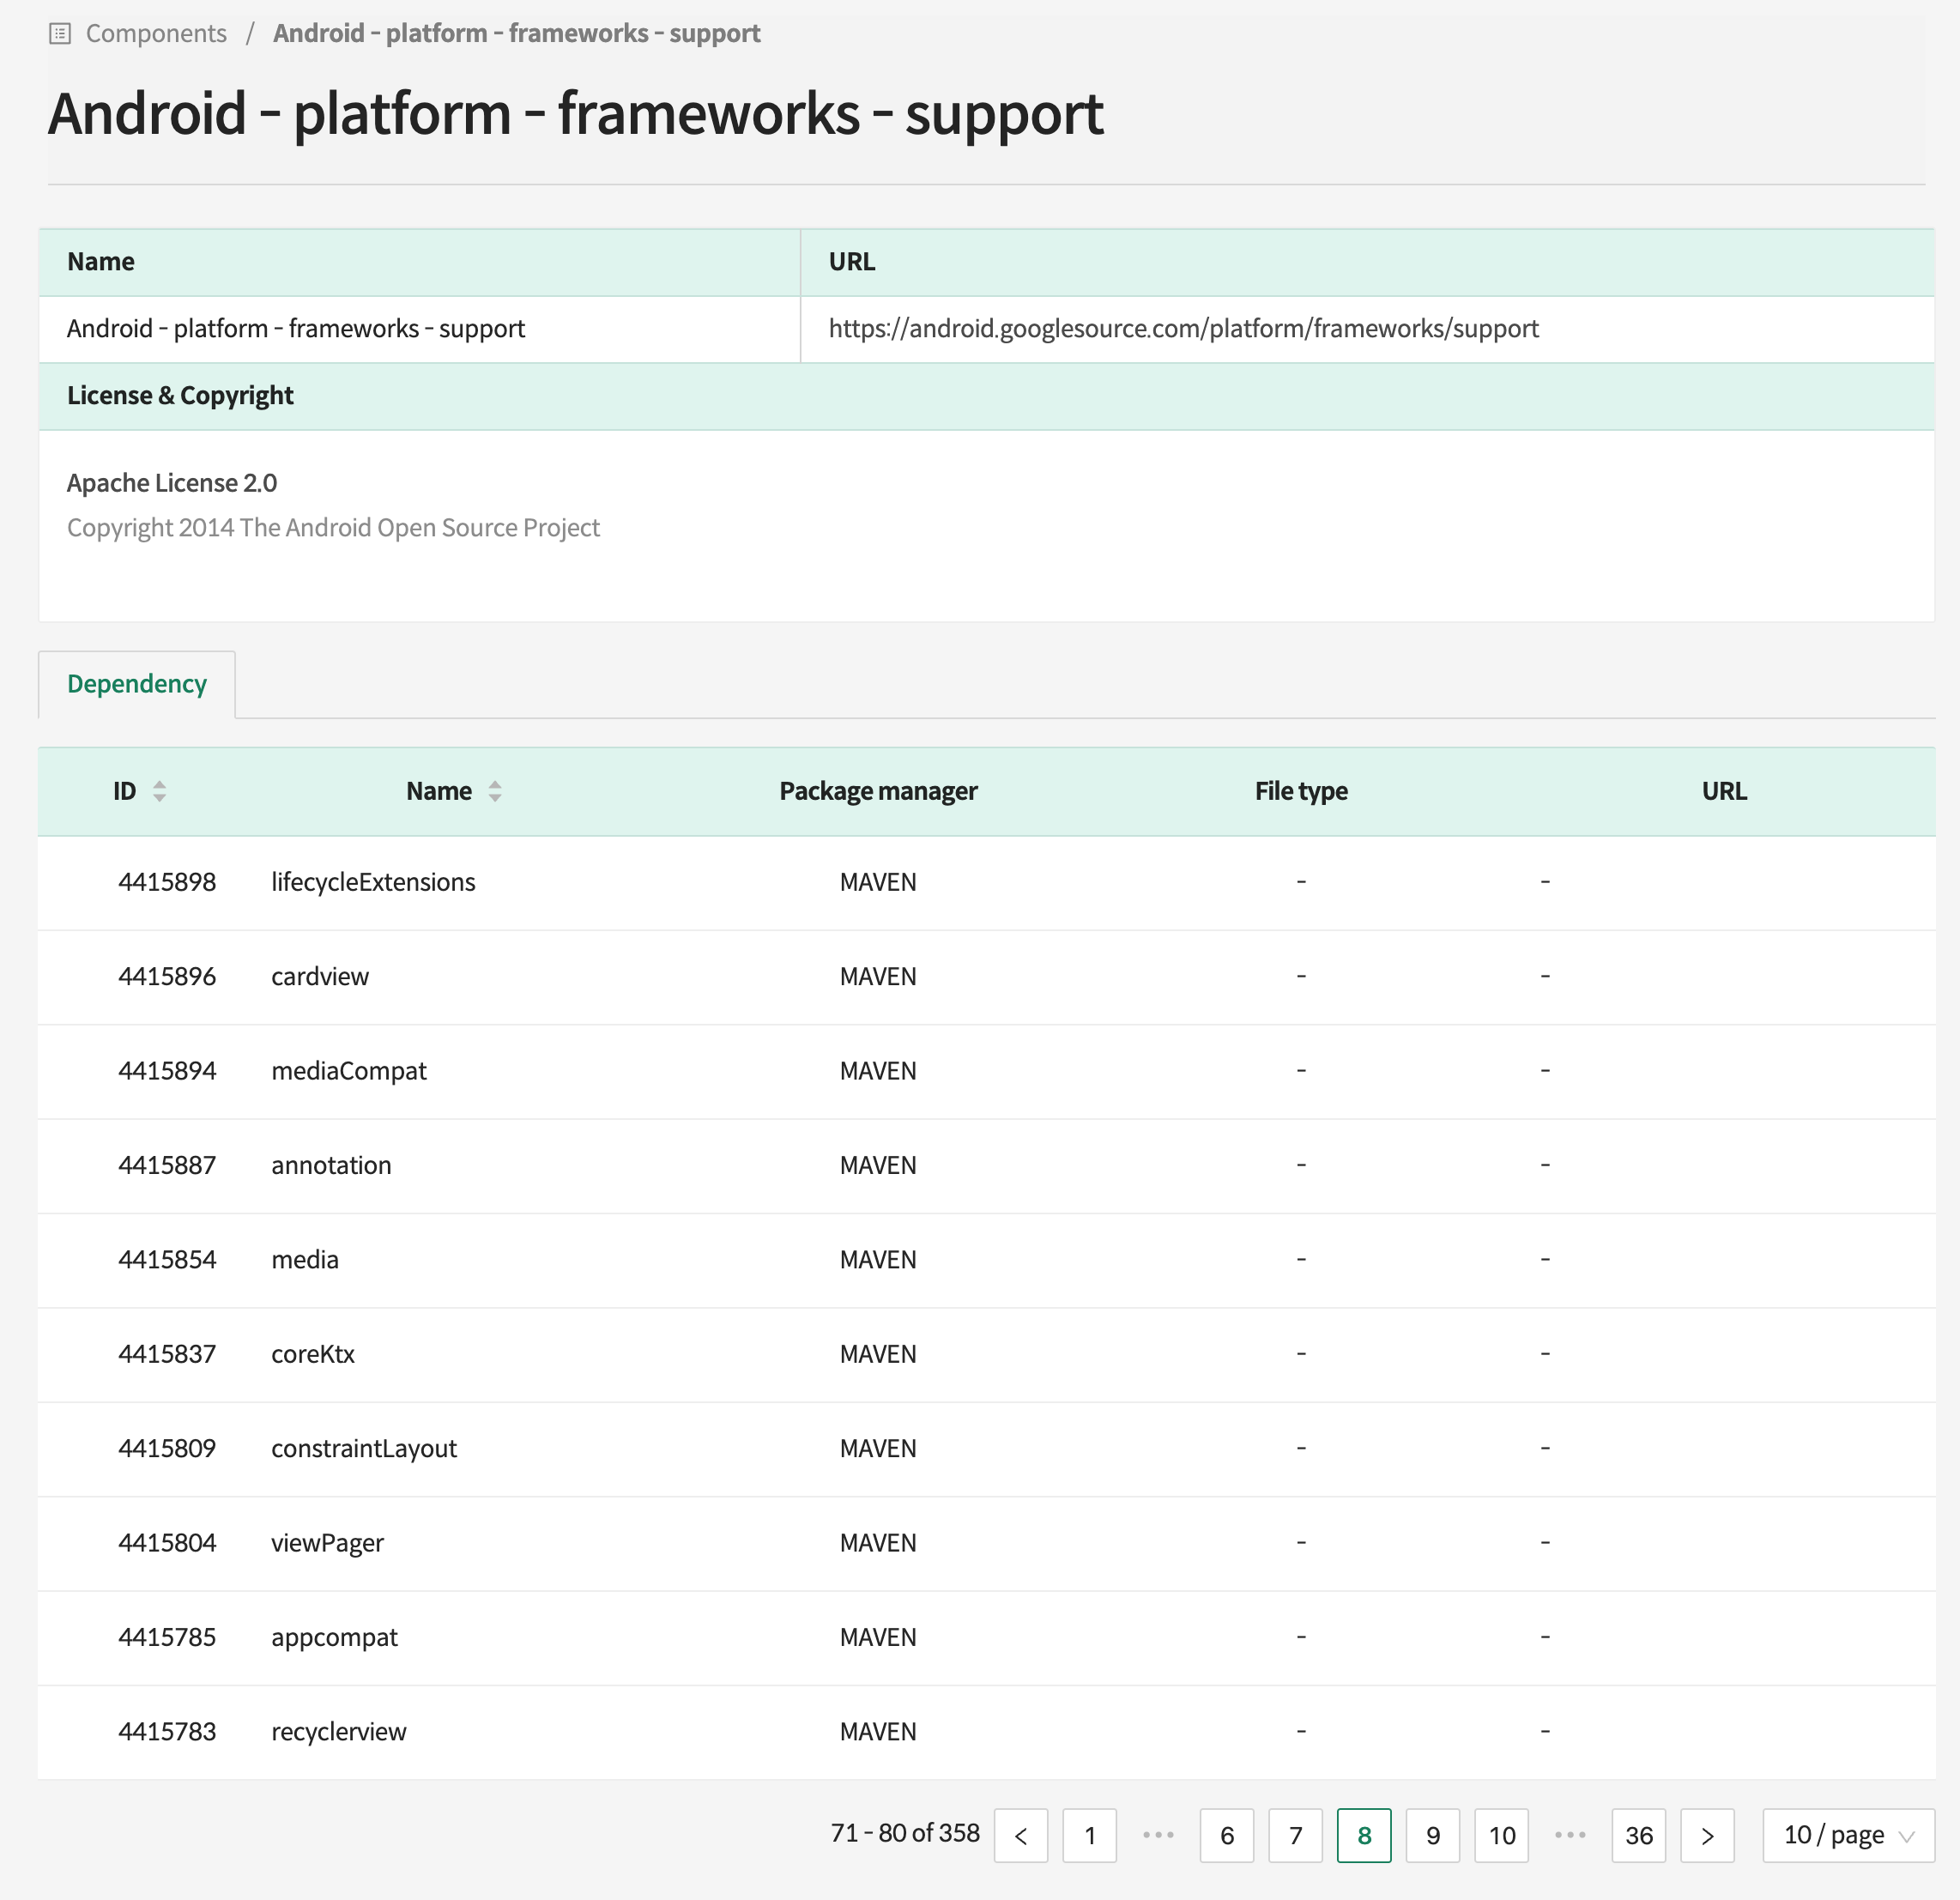Select page 6 of results
The width and height of the screenshot is (1960, 1900).
tap(1227, 1835)
